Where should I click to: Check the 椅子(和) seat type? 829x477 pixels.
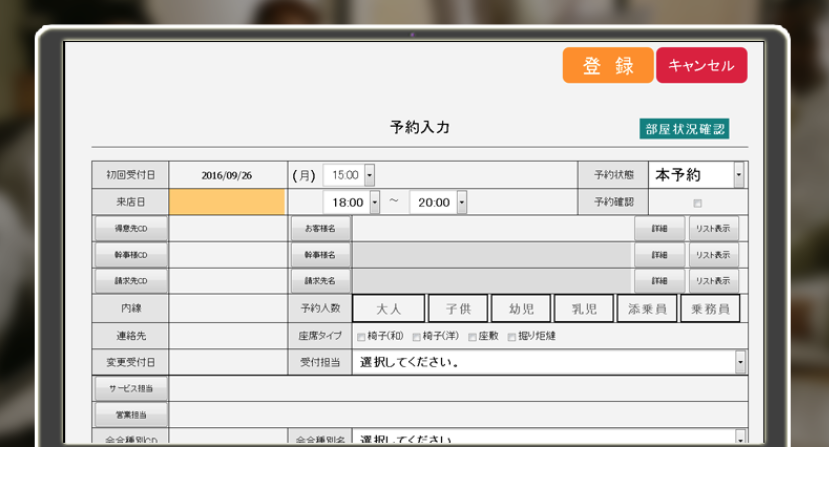pos(361,337)
